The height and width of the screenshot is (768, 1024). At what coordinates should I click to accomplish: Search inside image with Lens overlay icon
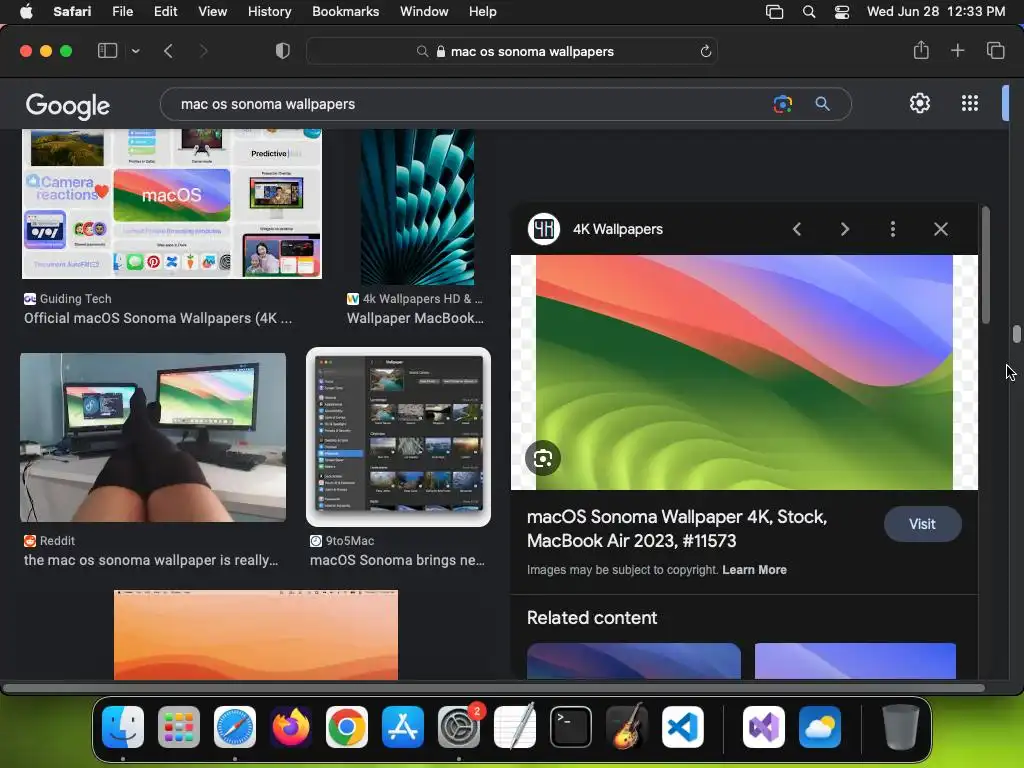(x=543, y=458)
